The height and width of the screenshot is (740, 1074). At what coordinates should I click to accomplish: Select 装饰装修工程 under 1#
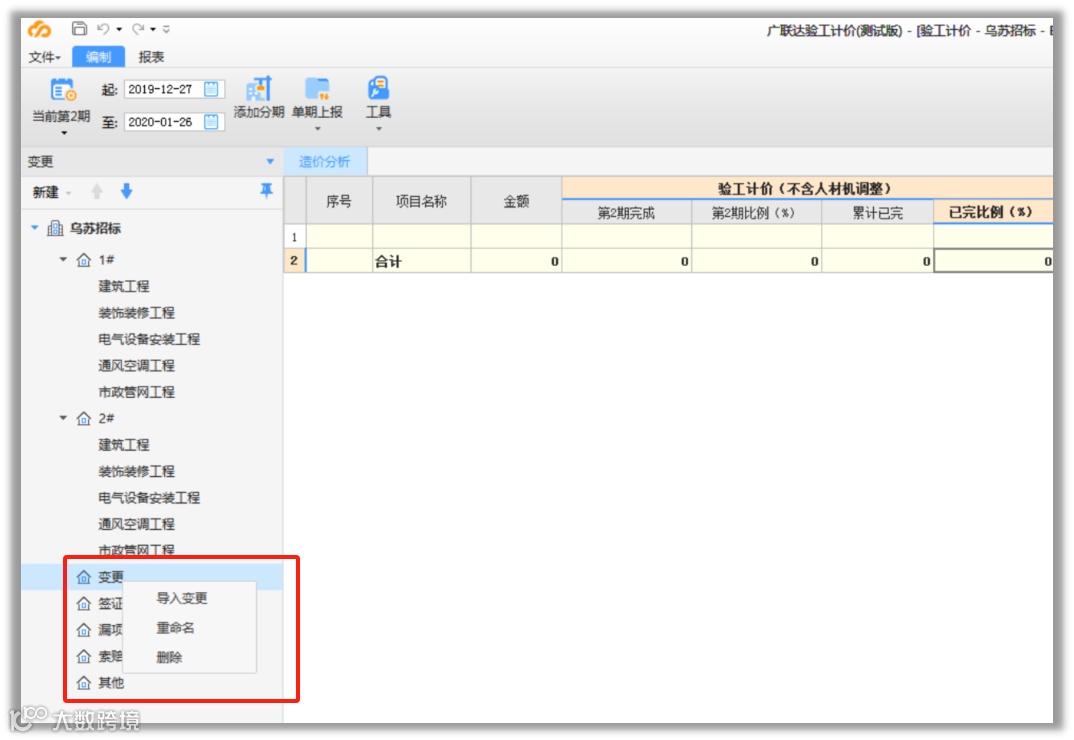point(136,313)
